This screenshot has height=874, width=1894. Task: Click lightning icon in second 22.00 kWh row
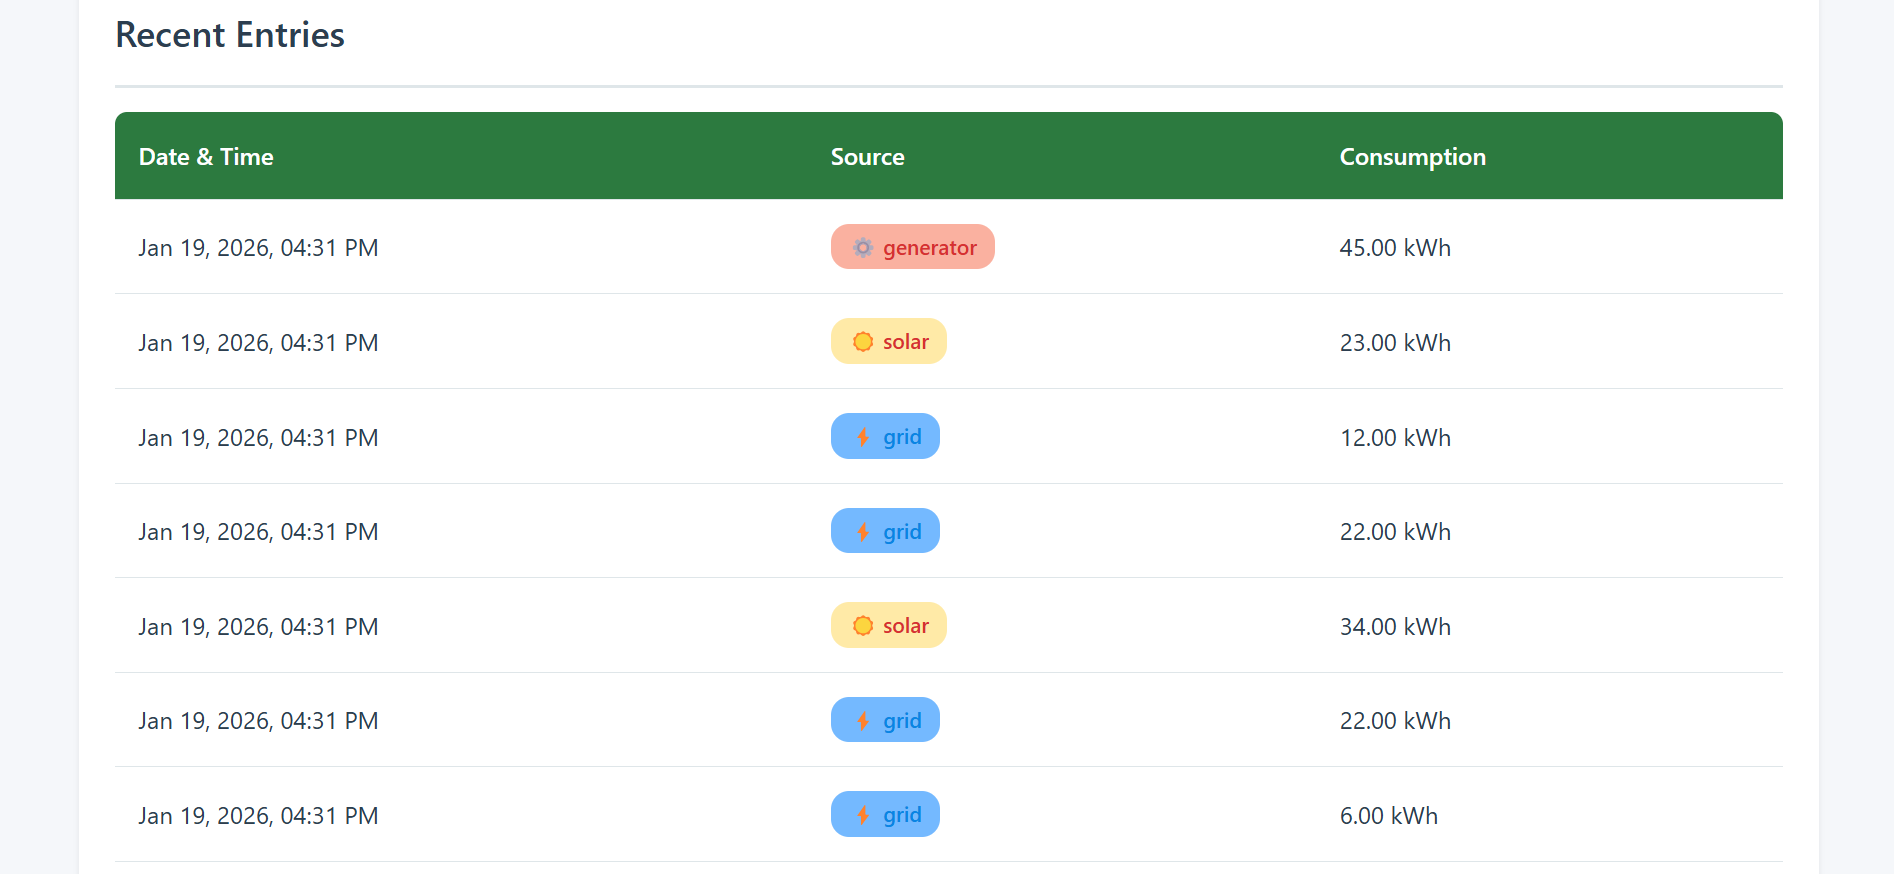pos(863,720)
